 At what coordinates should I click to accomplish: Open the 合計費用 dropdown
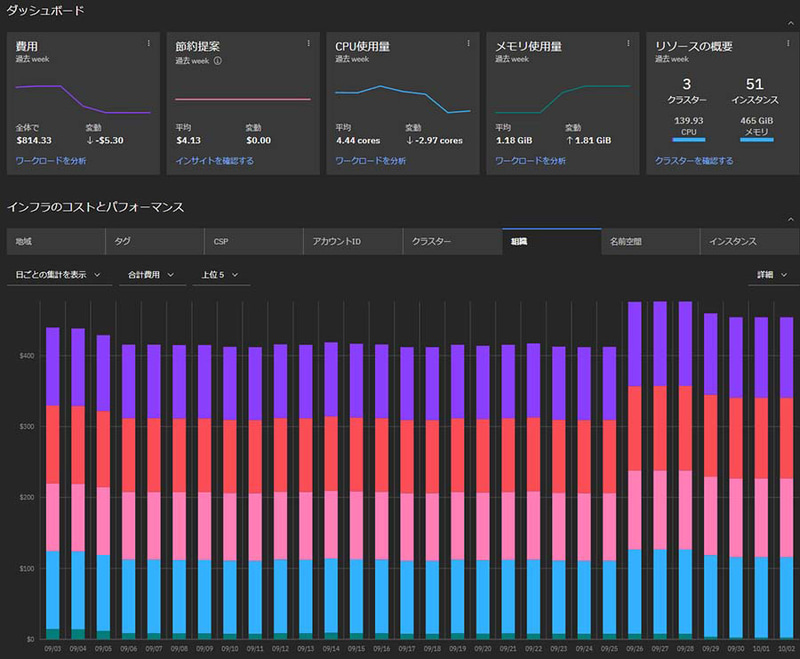pyautogui.click(x=152, y=275)
